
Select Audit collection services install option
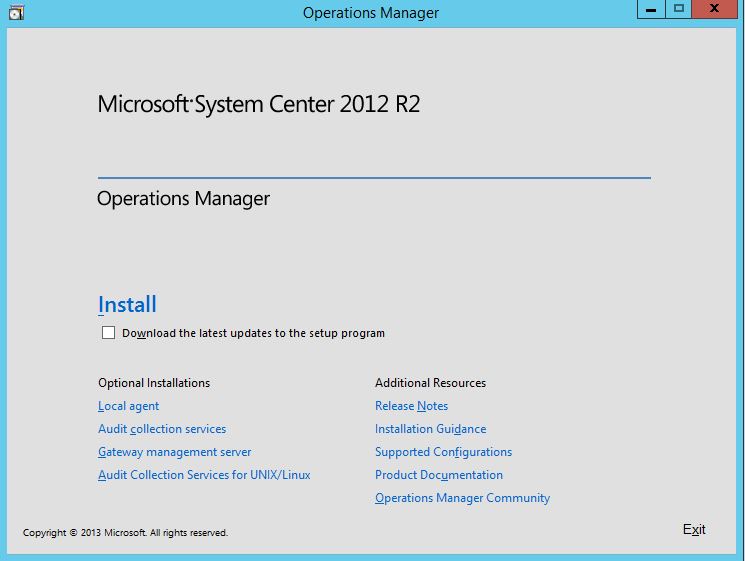coord(162,429)
